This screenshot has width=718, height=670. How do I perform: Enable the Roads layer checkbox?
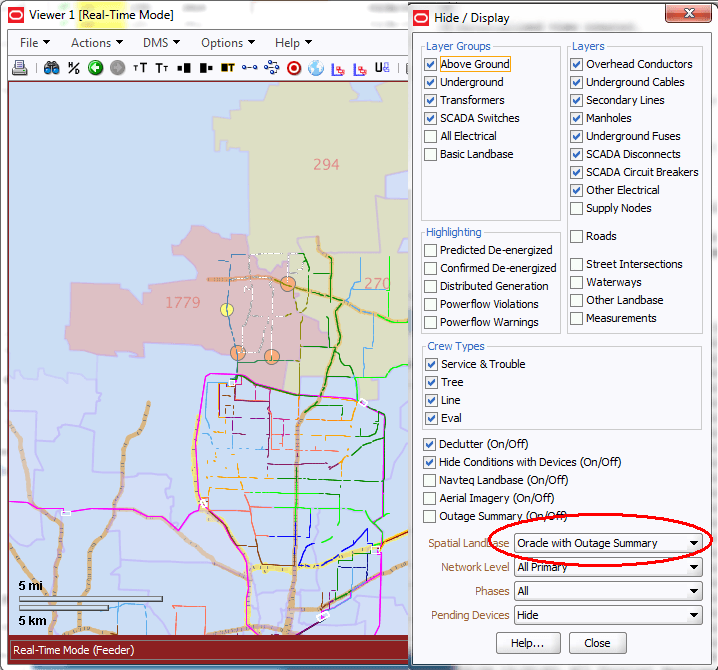577,236
